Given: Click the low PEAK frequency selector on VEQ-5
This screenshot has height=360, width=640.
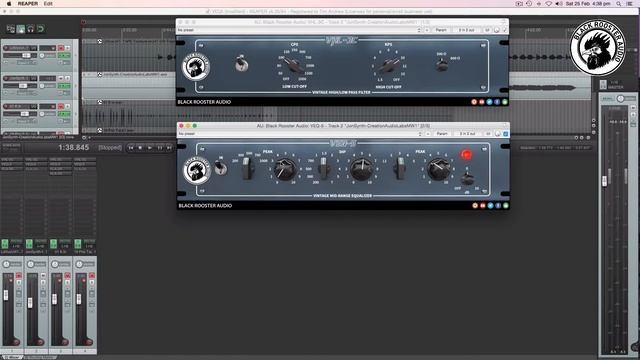Looking at the screenshot, I should coord(248,168).
